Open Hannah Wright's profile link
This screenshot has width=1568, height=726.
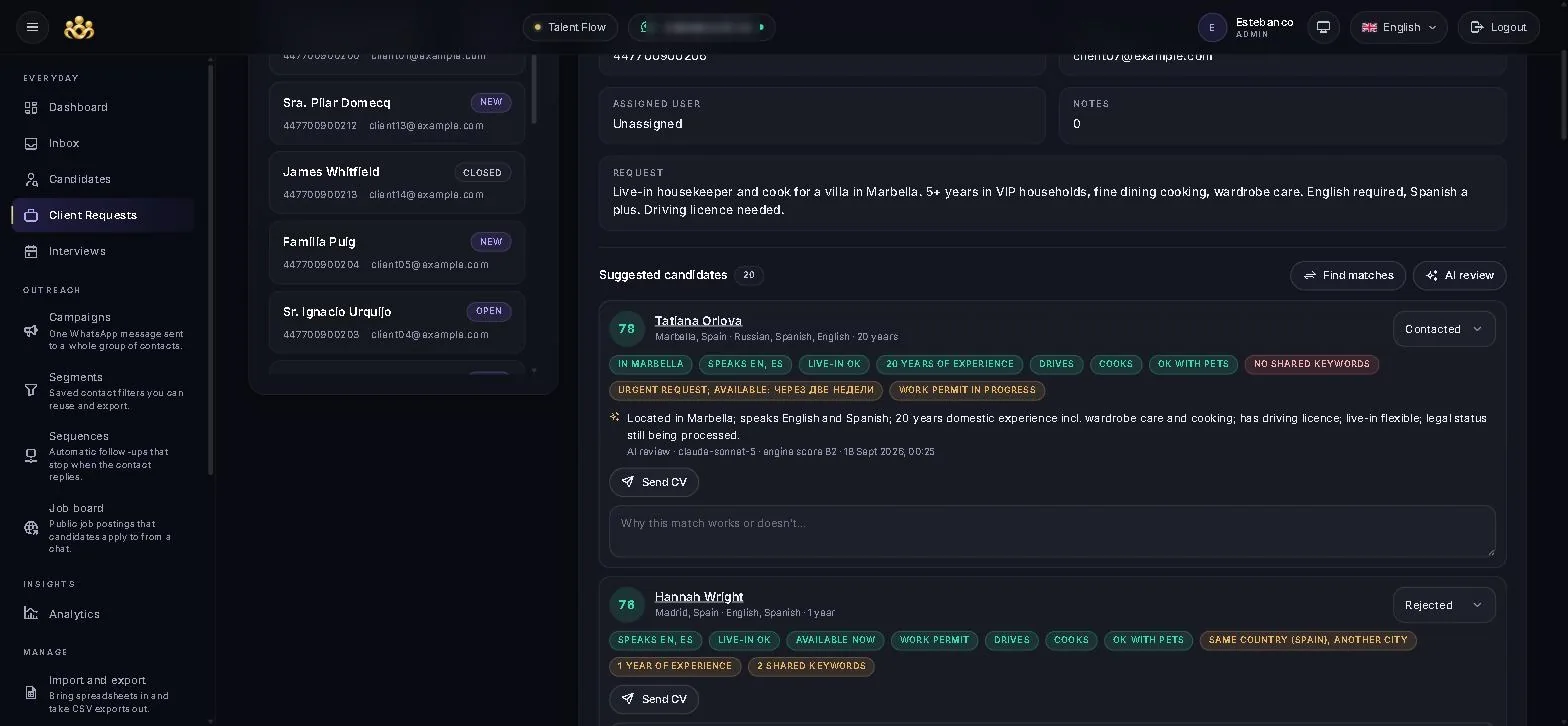699,597
